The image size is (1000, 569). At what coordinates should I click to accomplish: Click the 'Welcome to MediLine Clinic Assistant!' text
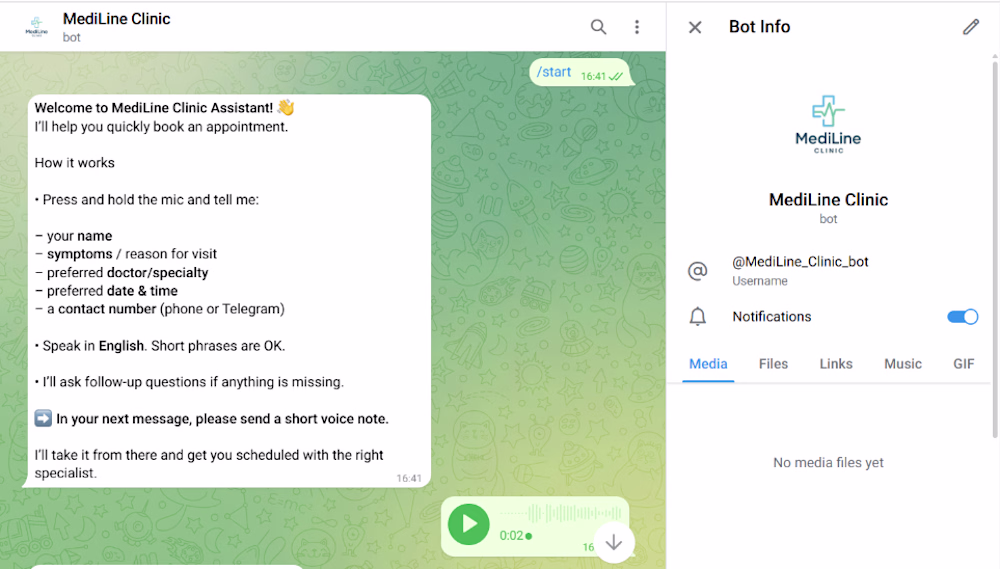point(154,108)
